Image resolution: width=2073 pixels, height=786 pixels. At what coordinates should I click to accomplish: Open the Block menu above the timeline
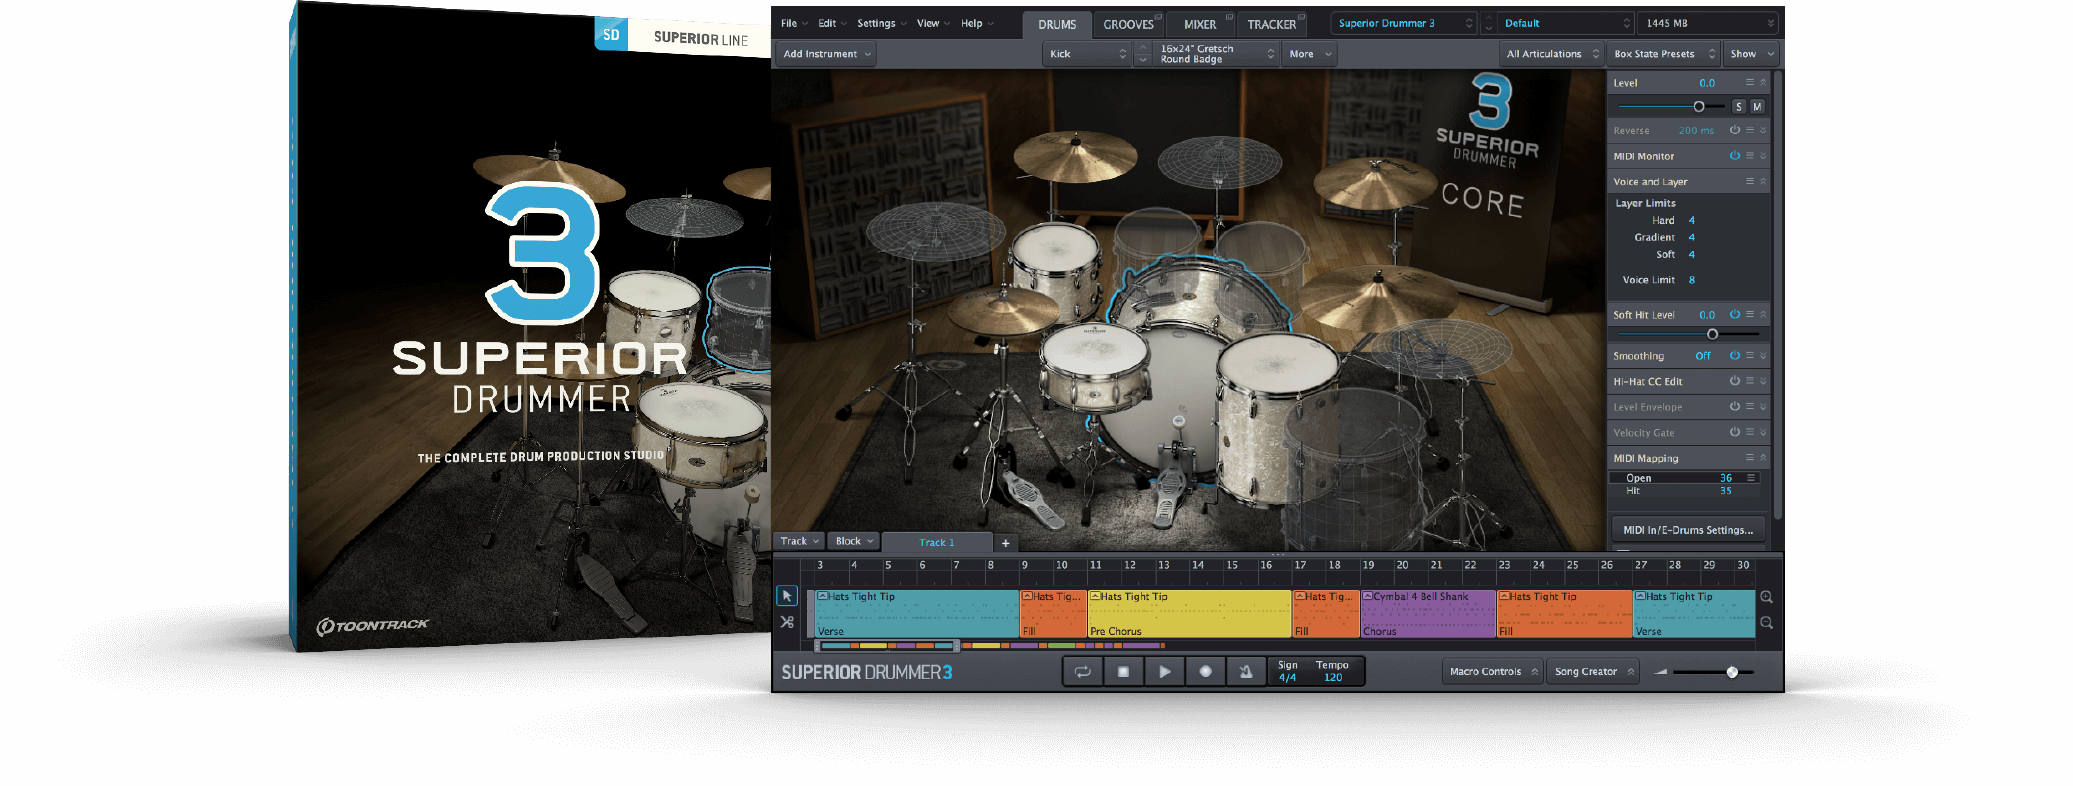tap(854, 541)
